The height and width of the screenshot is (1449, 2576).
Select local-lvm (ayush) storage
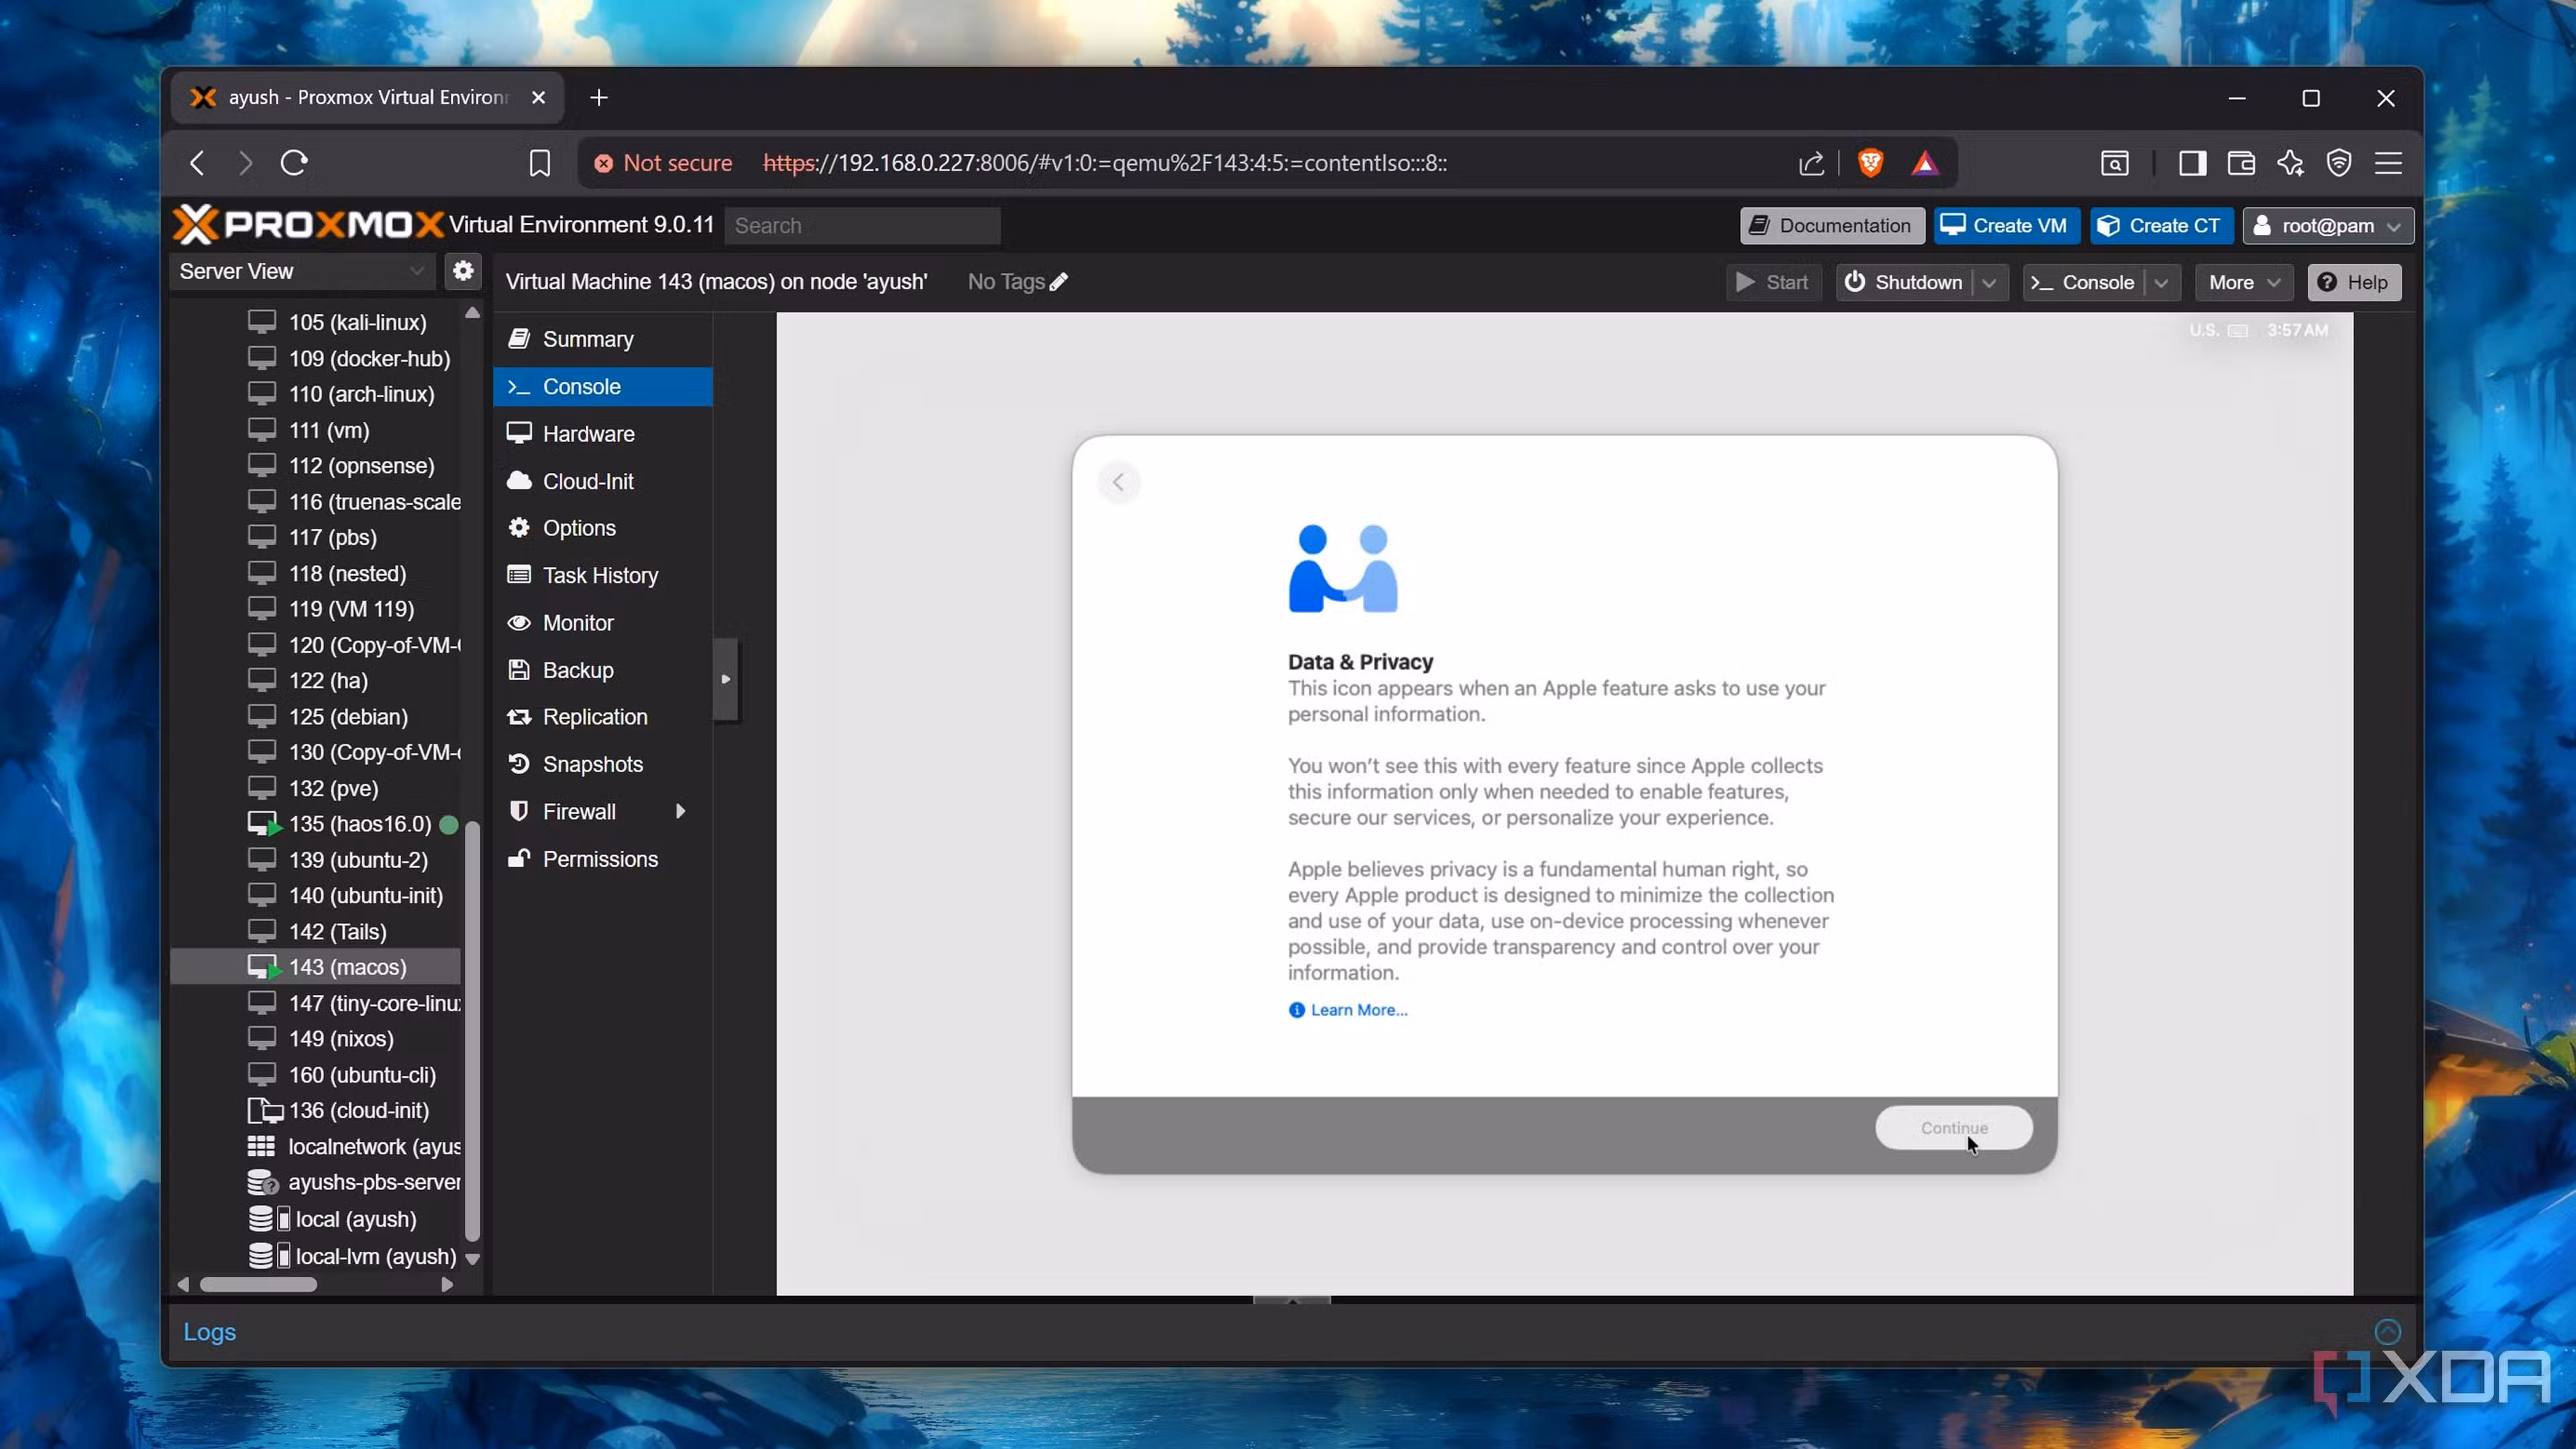315,1256
